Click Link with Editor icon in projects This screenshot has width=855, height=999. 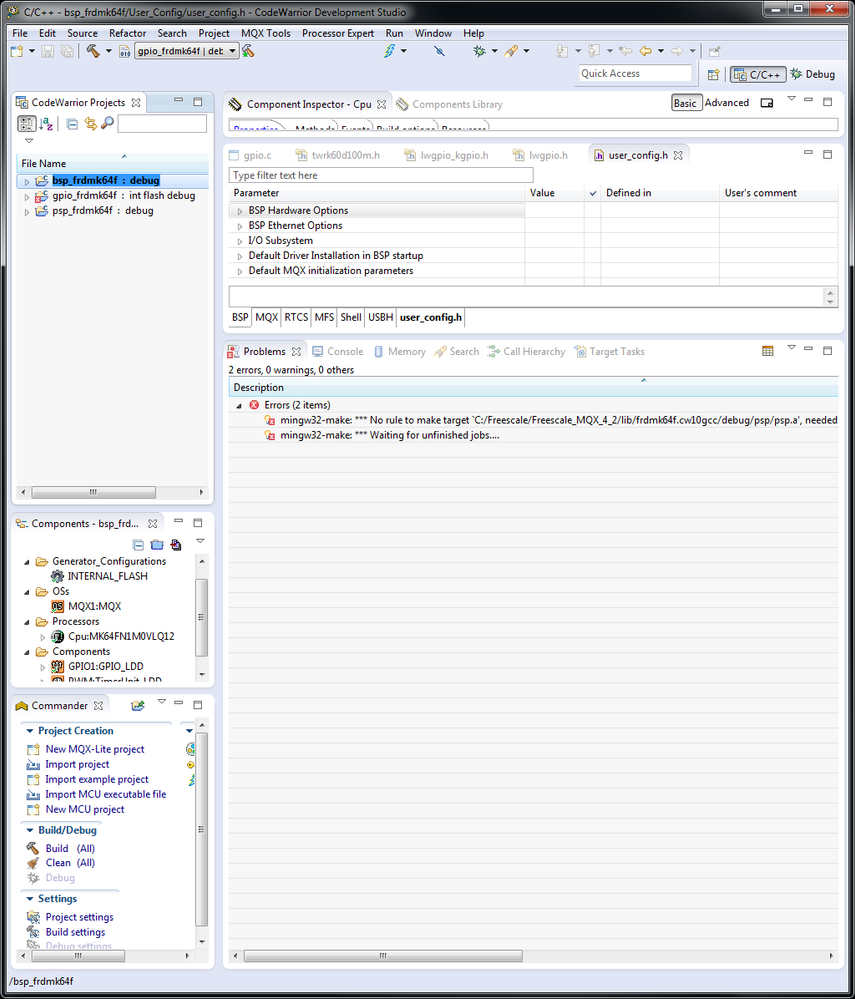tap(90, 124)
